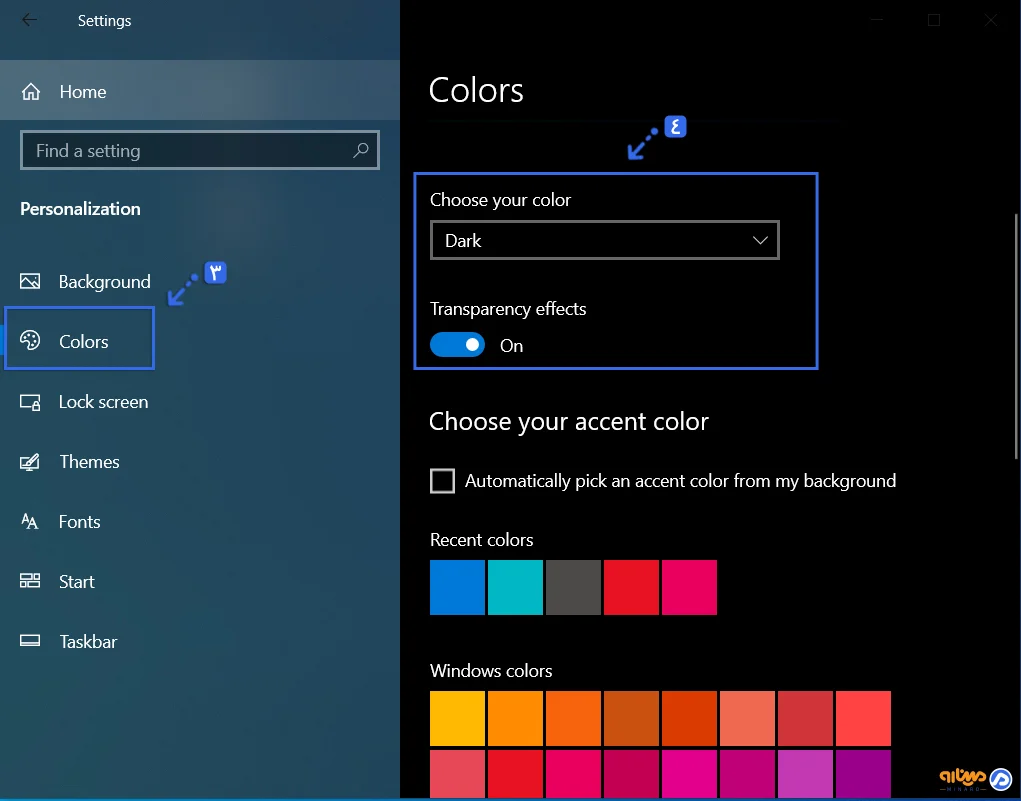Viewport: 1021px width, 801px height.
Task: Check Automatically pick an accent color box
Action: pyautogui.click(x=443, y=481)
